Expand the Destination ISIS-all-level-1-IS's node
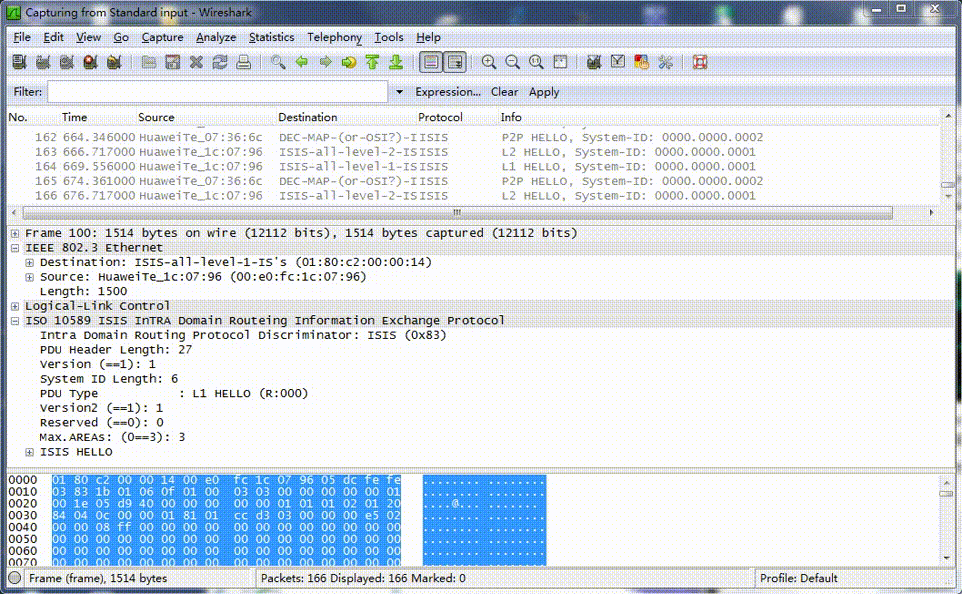The width and height of the screenshot is (962, 594). click(x=29, y=263)
